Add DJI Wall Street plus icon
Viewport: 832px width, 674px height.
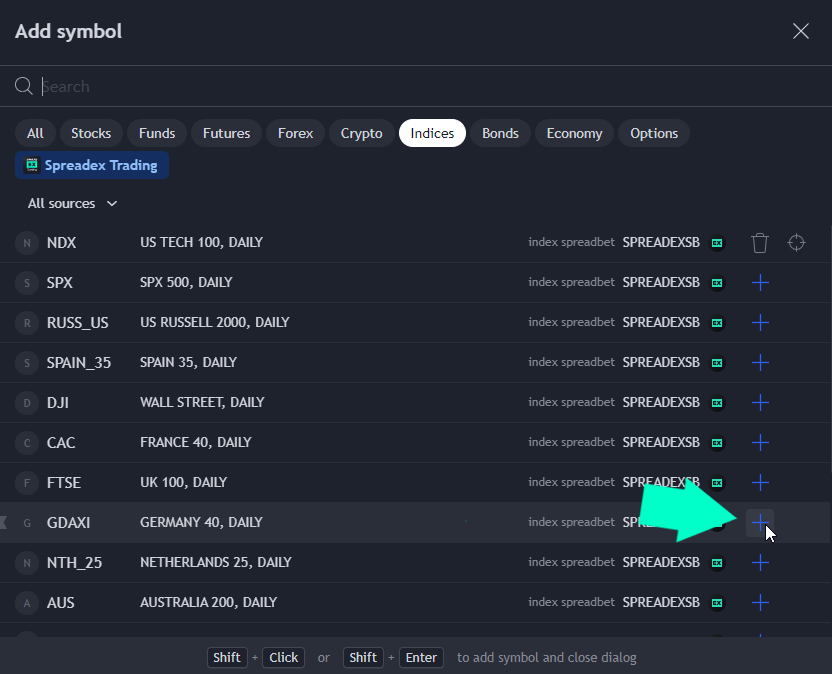coord(760,403)
